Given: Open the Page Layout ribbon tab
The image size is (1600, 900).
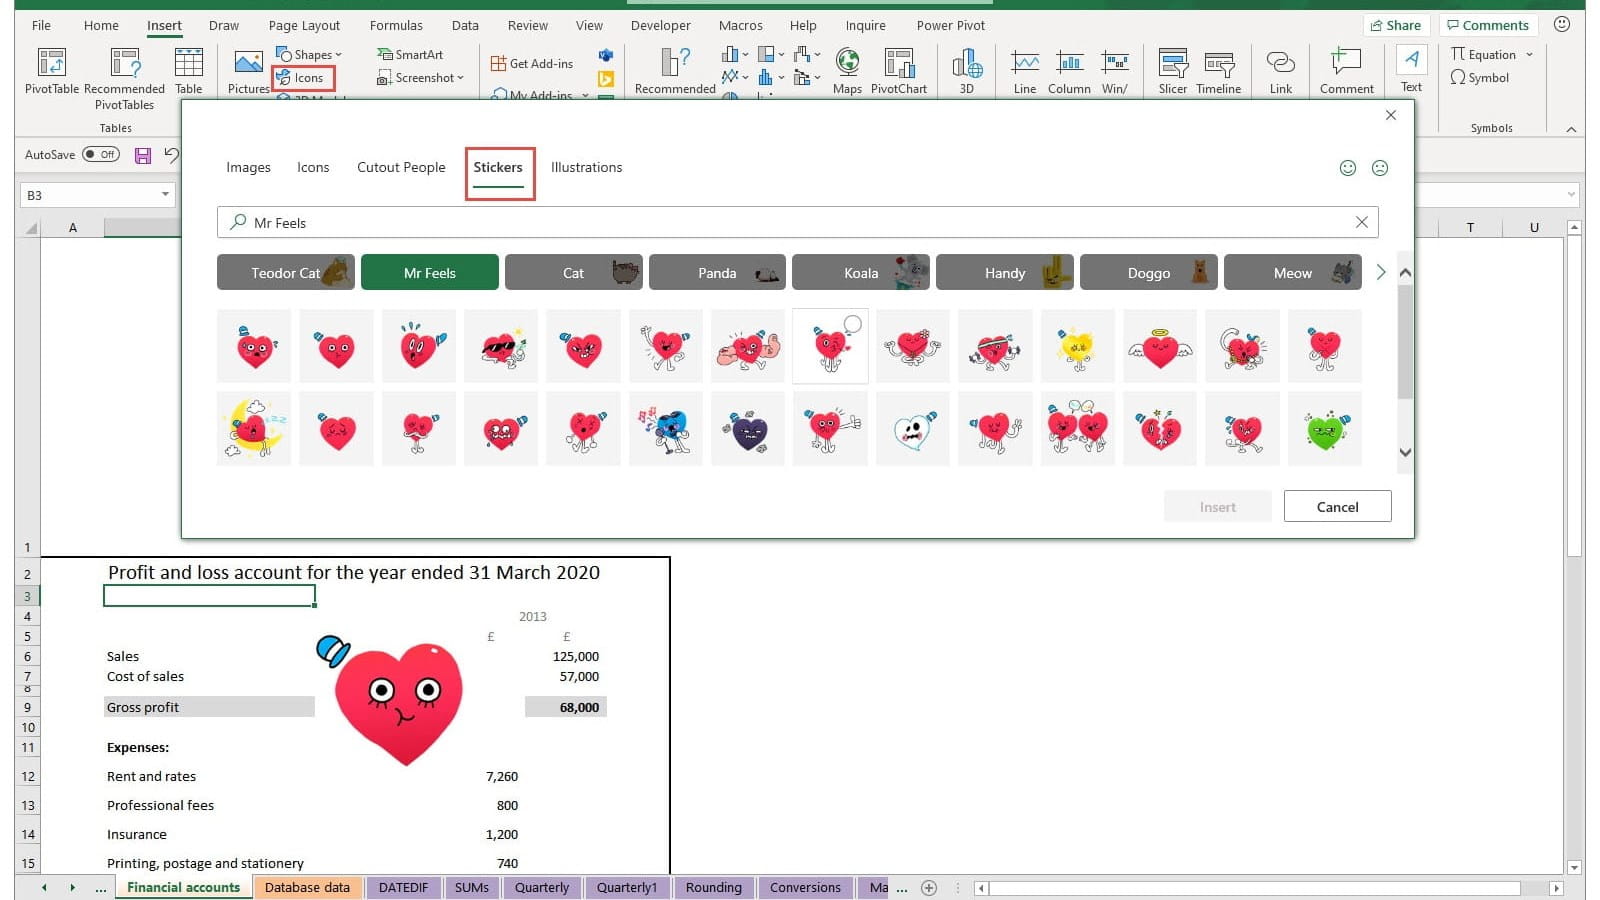Looking at the screenshot, I should 304,25.
